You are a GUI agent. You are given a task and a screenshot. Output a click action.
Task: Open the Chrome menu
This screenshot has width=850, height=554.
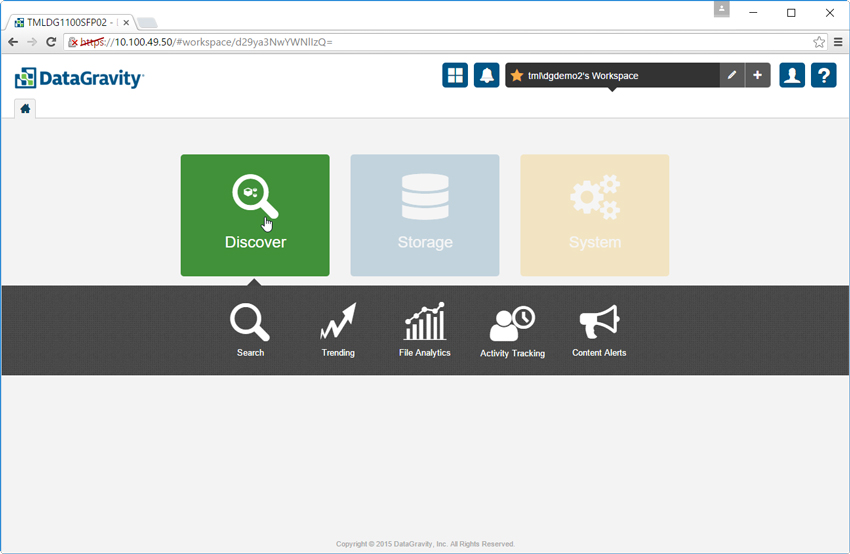(838, 42)
